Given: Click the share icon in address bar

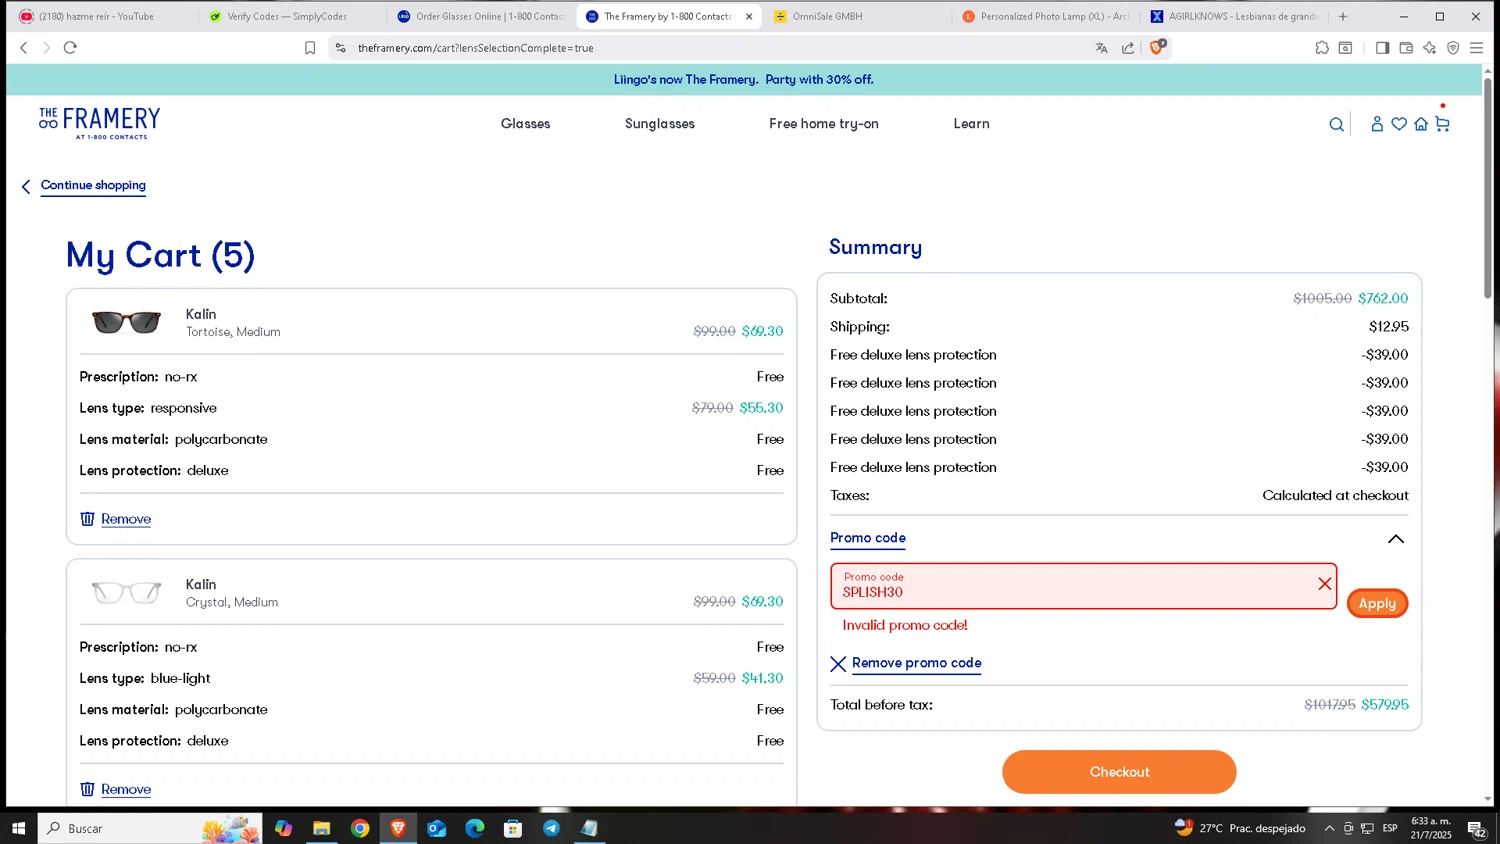Looking at the screenshot, I should [1128, 48].
